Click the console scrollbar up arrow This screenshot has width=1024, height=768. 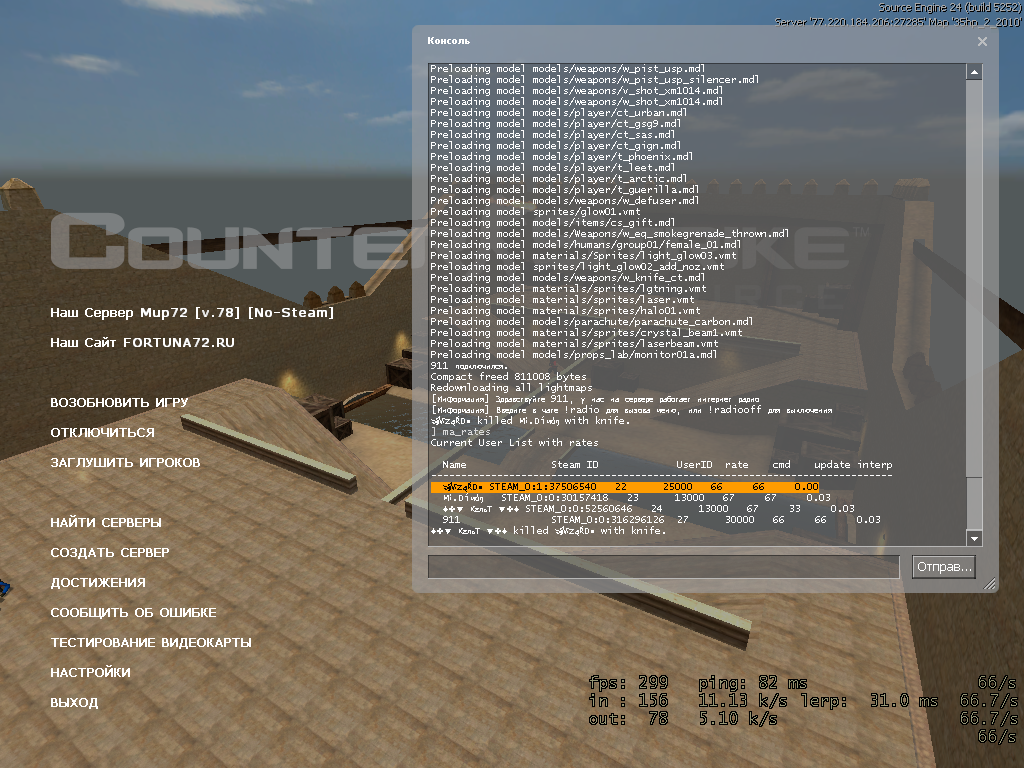(x=974, y=72)
